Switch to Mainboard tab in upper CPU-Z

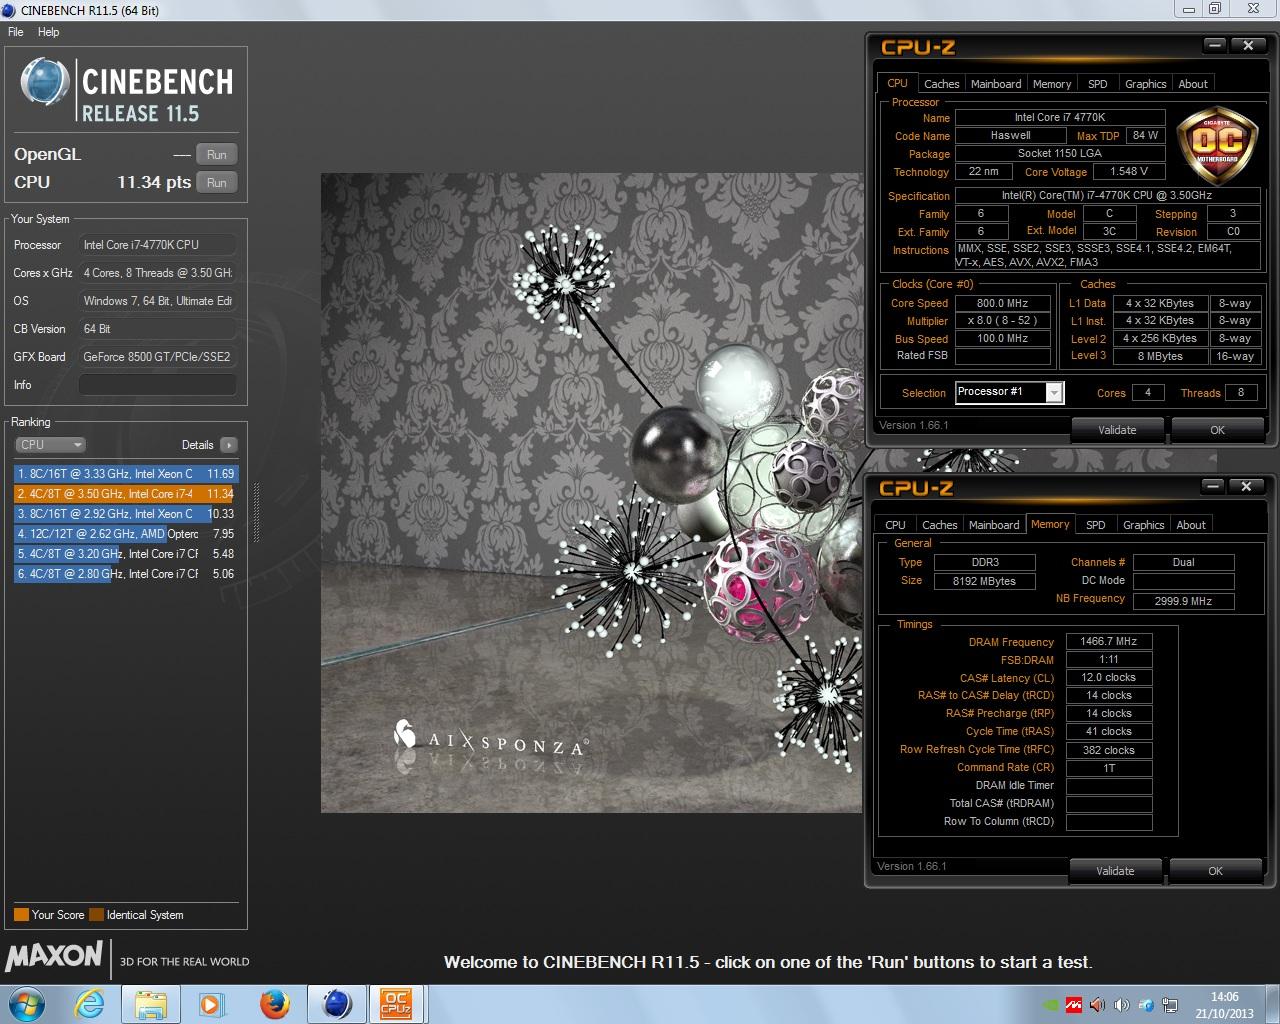(x=996, y=84)
